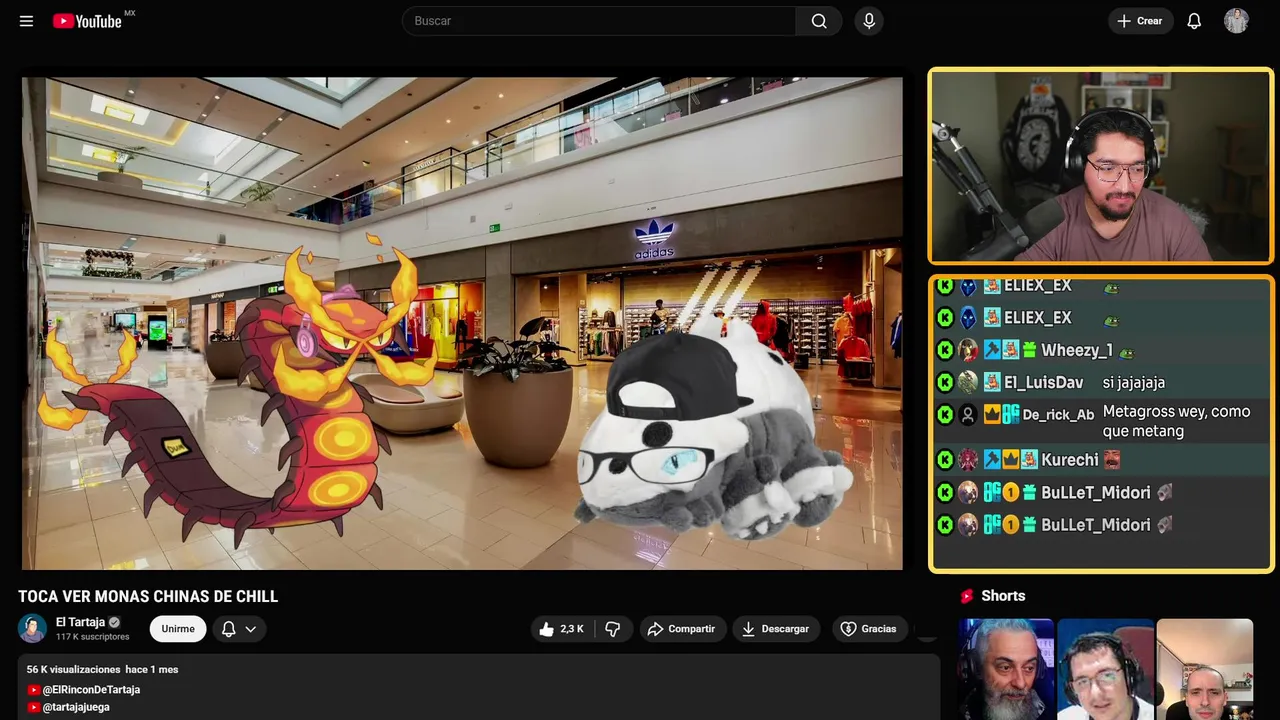
Task: Open the third Shorts thumbnail
Action: [x=1204, y=669]
